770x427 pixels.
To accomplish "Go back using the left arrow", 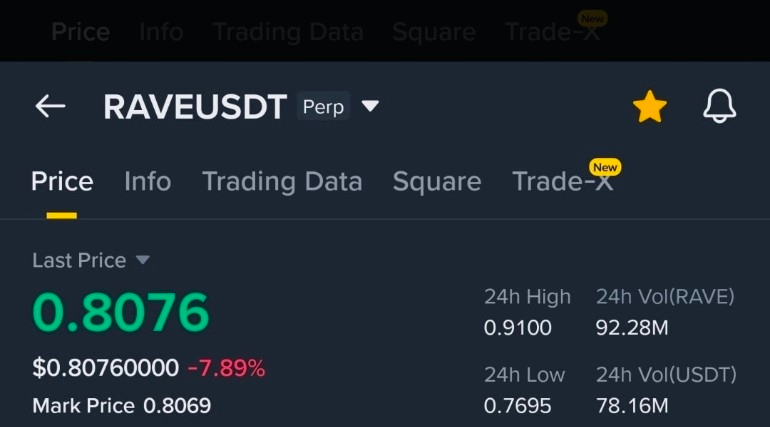I will tap(50, 106).
